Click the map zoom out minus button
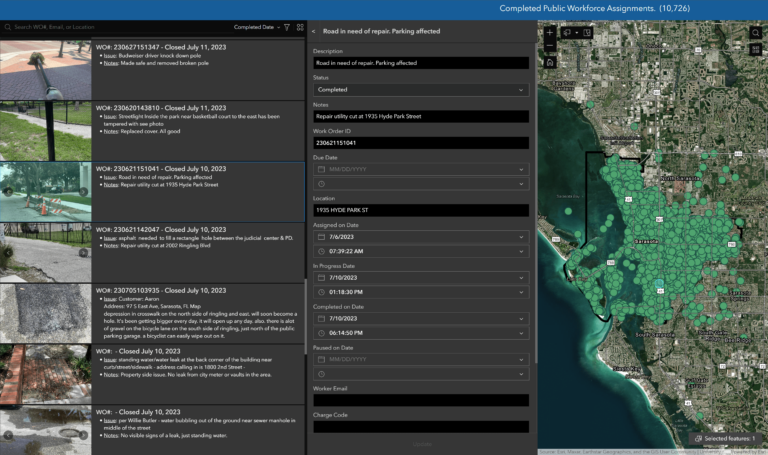 550,46
